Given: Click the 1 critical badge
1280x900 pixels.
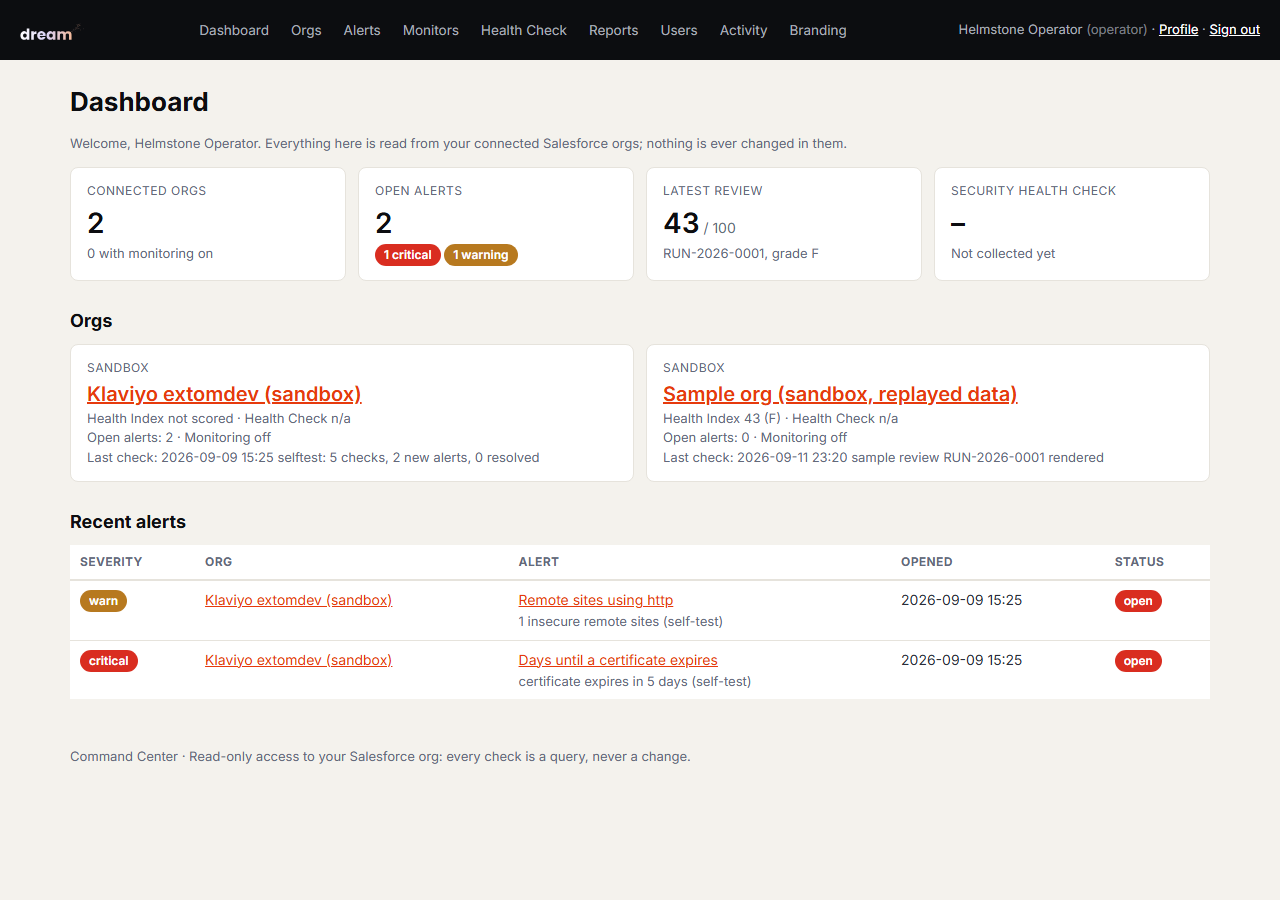Looking at the screenshot, I should (408, 255).
